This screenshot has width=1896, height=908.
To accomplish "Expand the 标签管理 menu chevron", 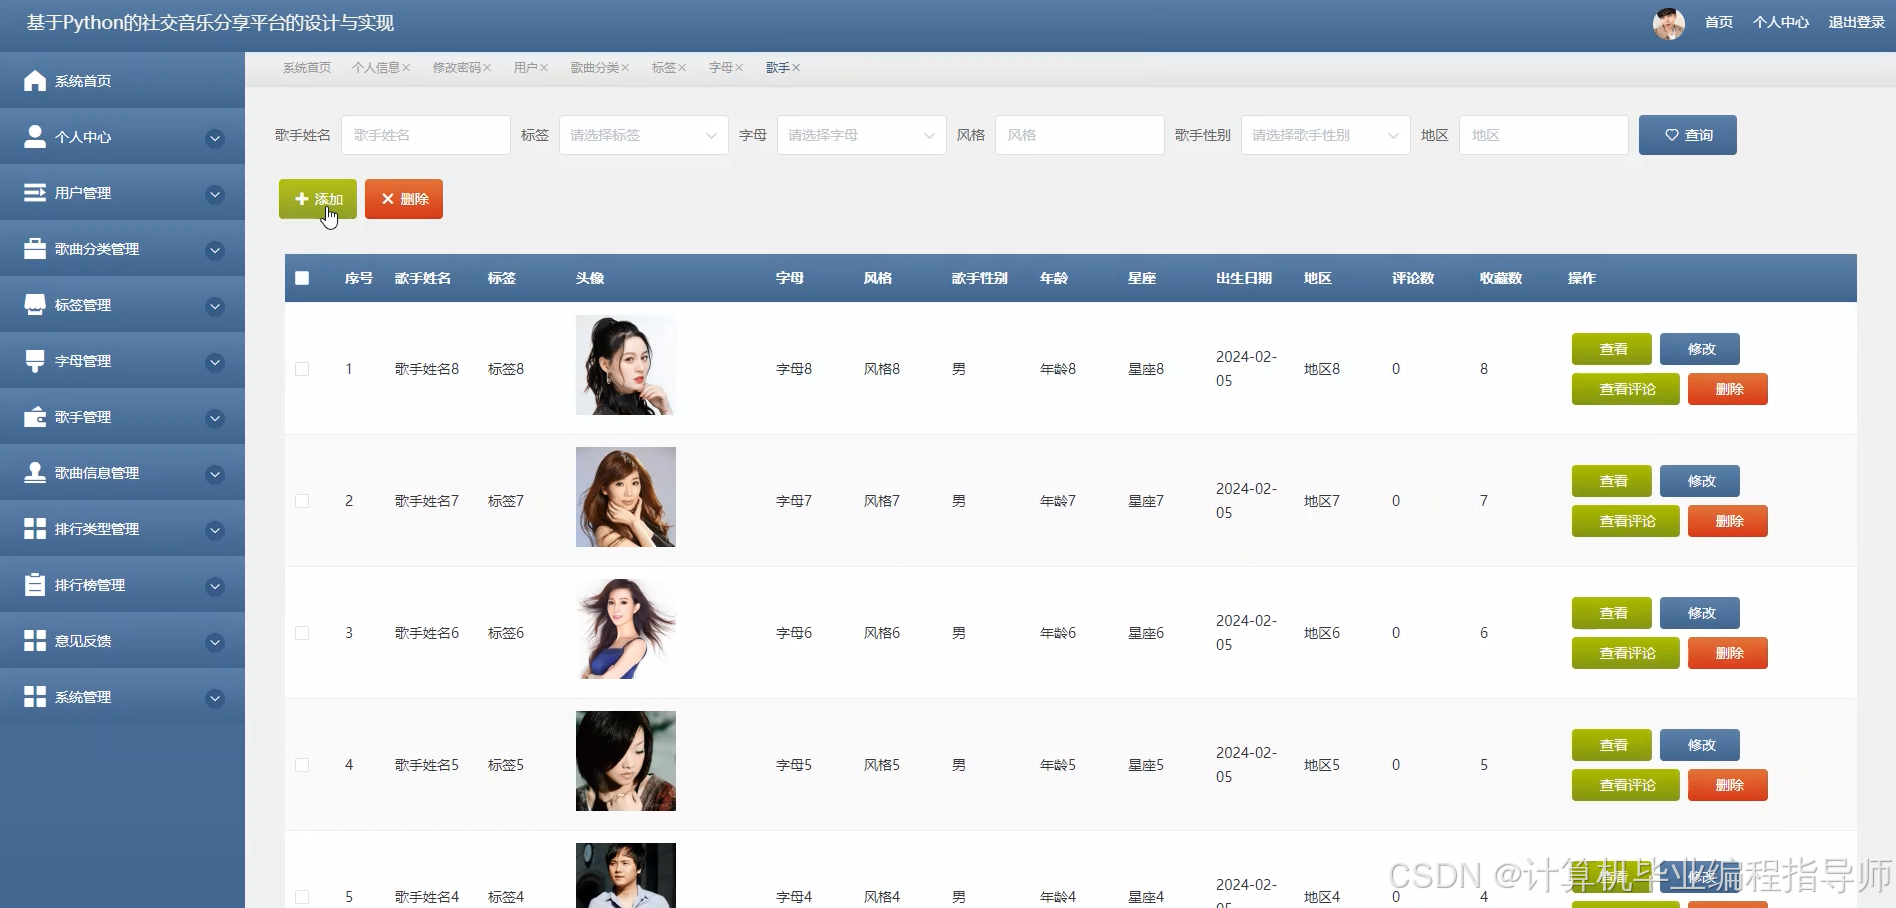I will pyautogui.click(x=214, y=306).
